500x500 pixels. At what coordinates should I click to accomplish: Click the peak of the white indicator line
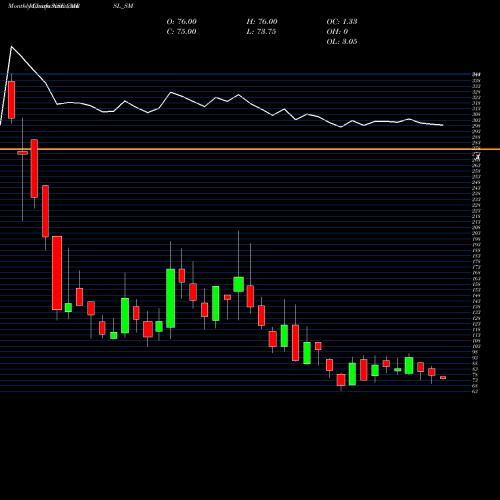click(x=11, y=47)
